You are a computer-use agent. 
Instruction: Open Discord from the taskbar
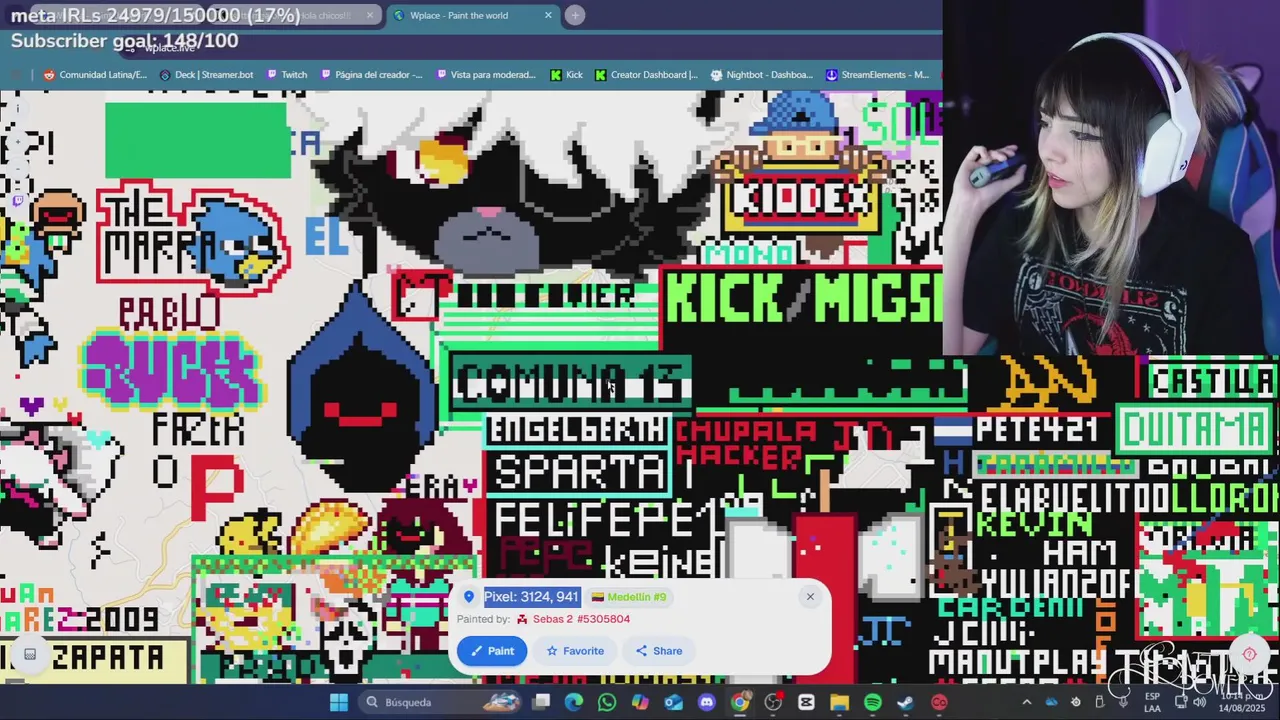(707, 702)
